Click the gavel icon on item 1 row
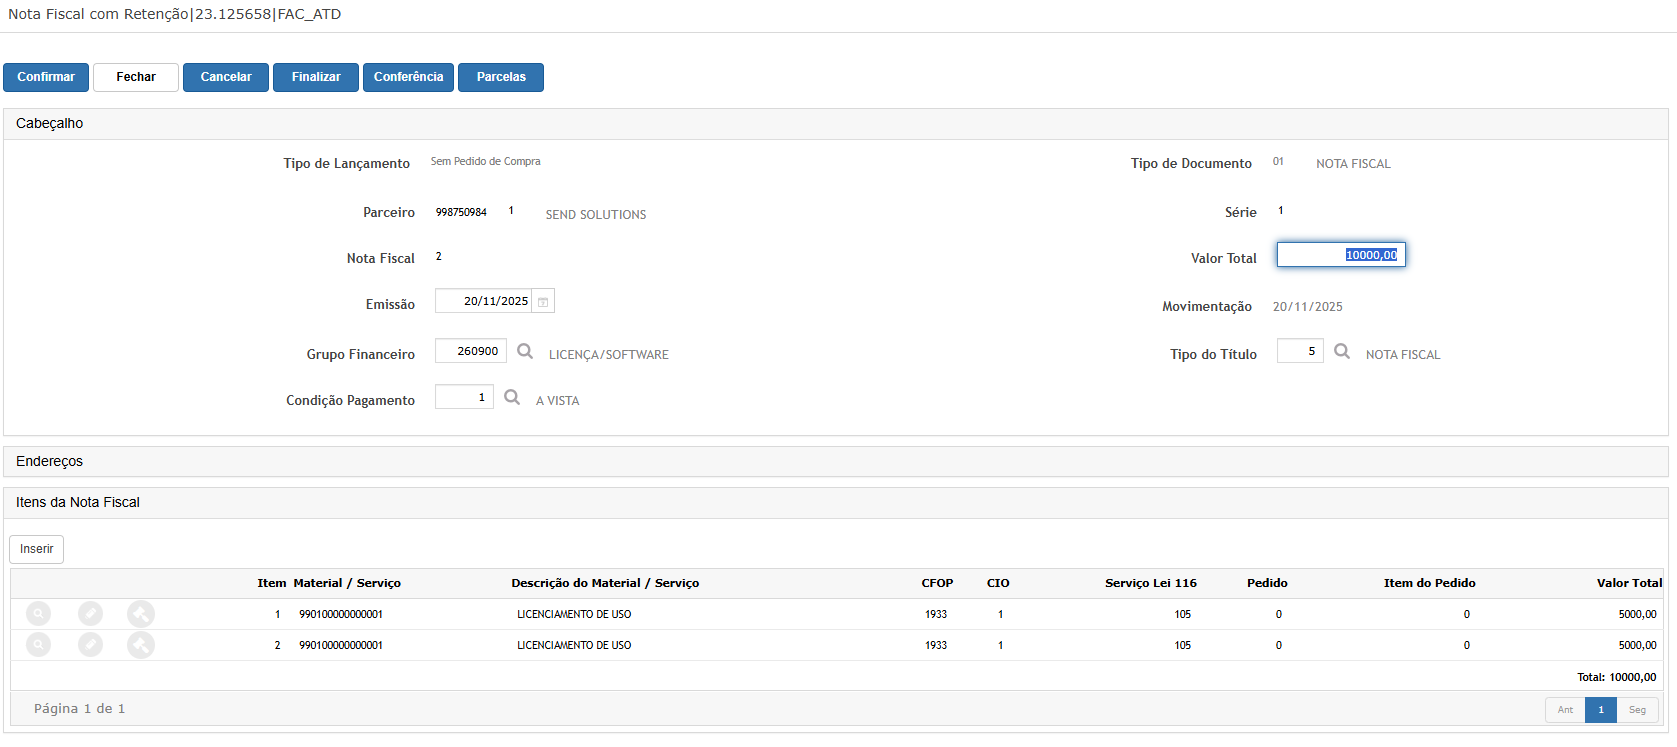 click(x=141, y=614)
